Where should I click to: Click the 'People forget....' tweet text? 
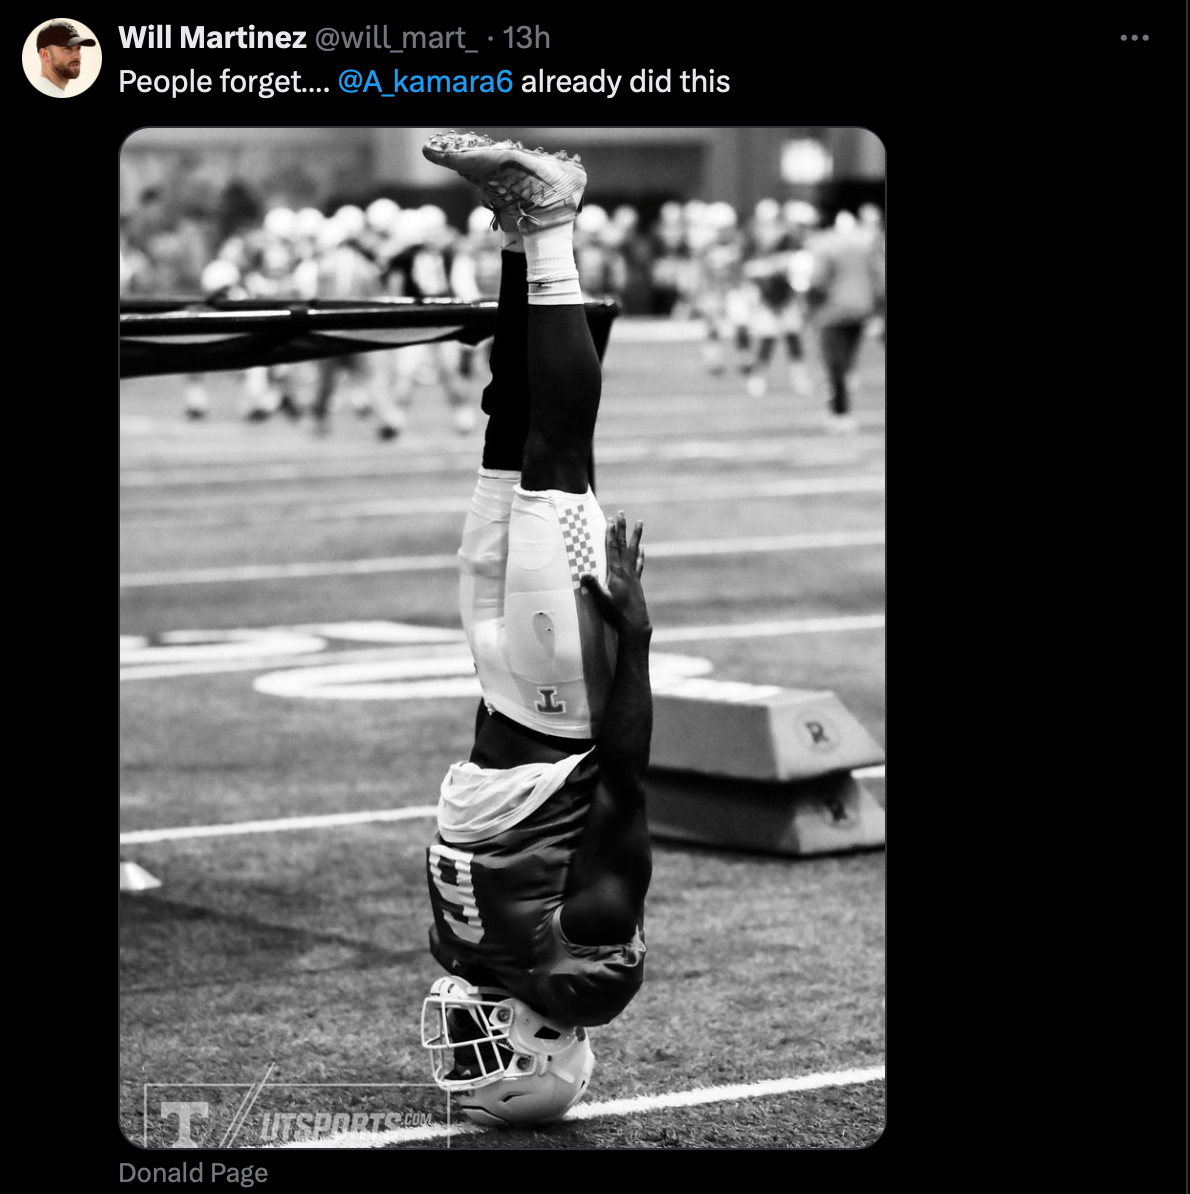223,82
